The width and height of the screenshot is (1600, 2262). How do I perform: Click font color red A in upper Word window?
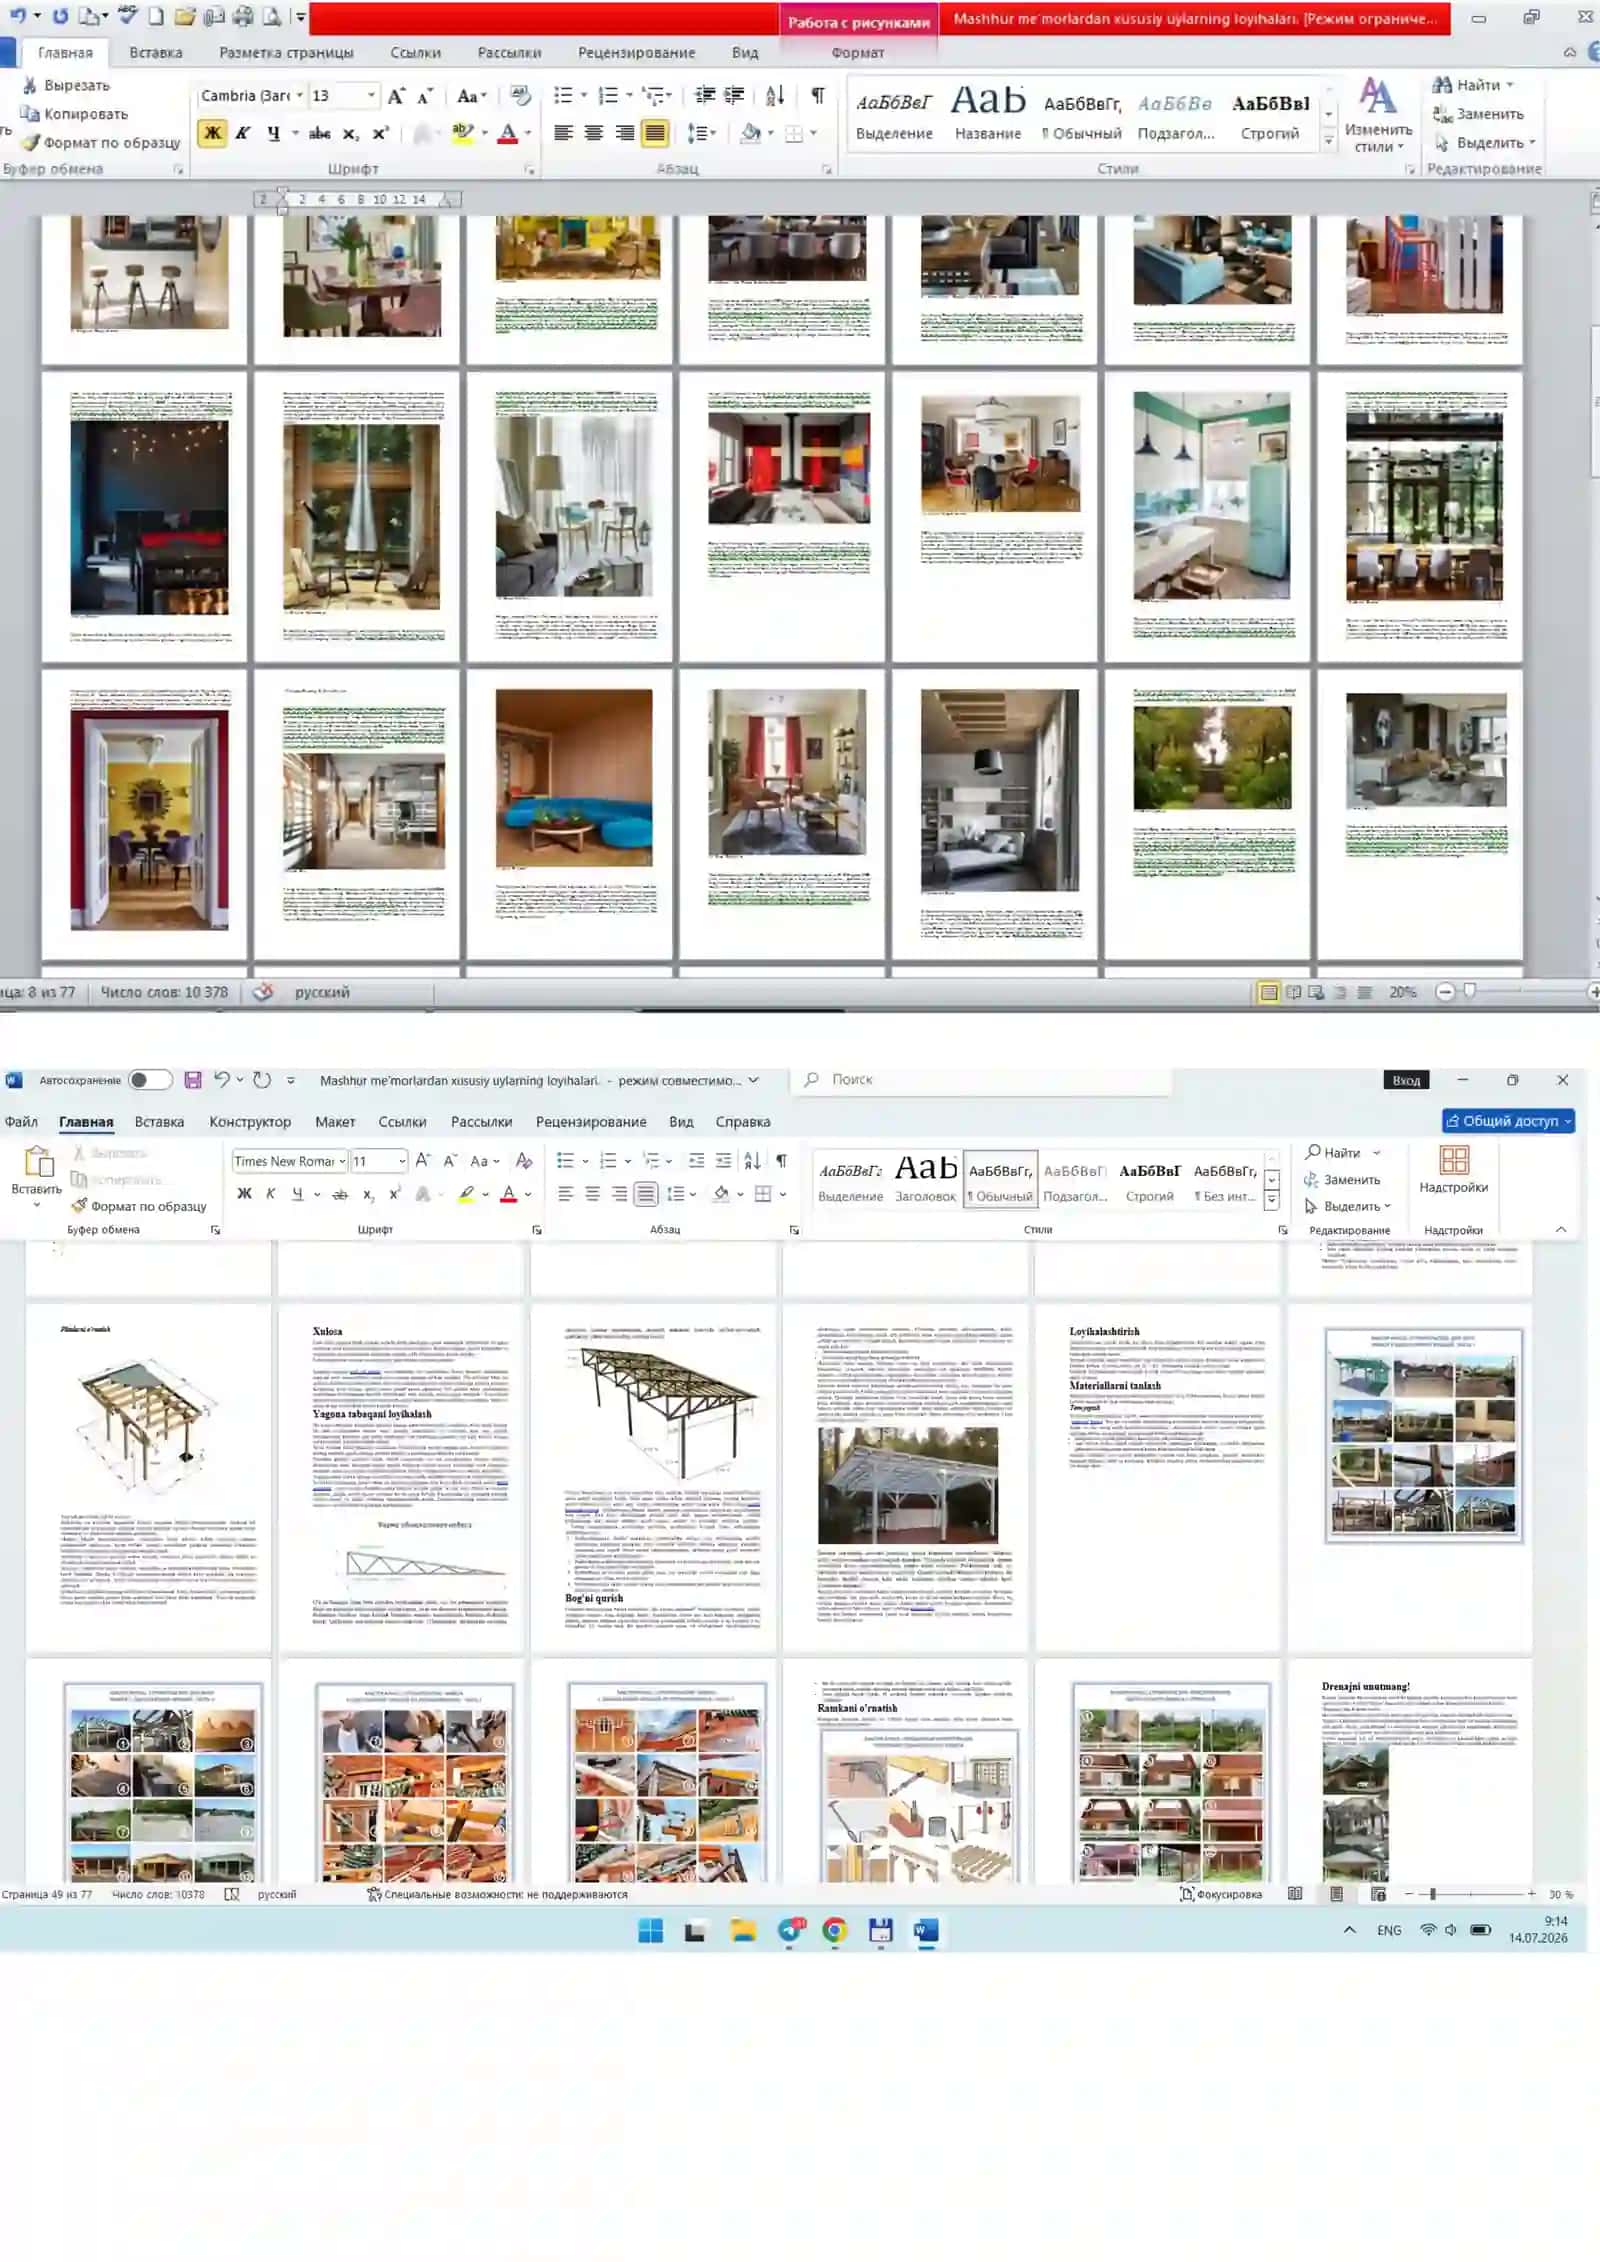tap(508, 133)
